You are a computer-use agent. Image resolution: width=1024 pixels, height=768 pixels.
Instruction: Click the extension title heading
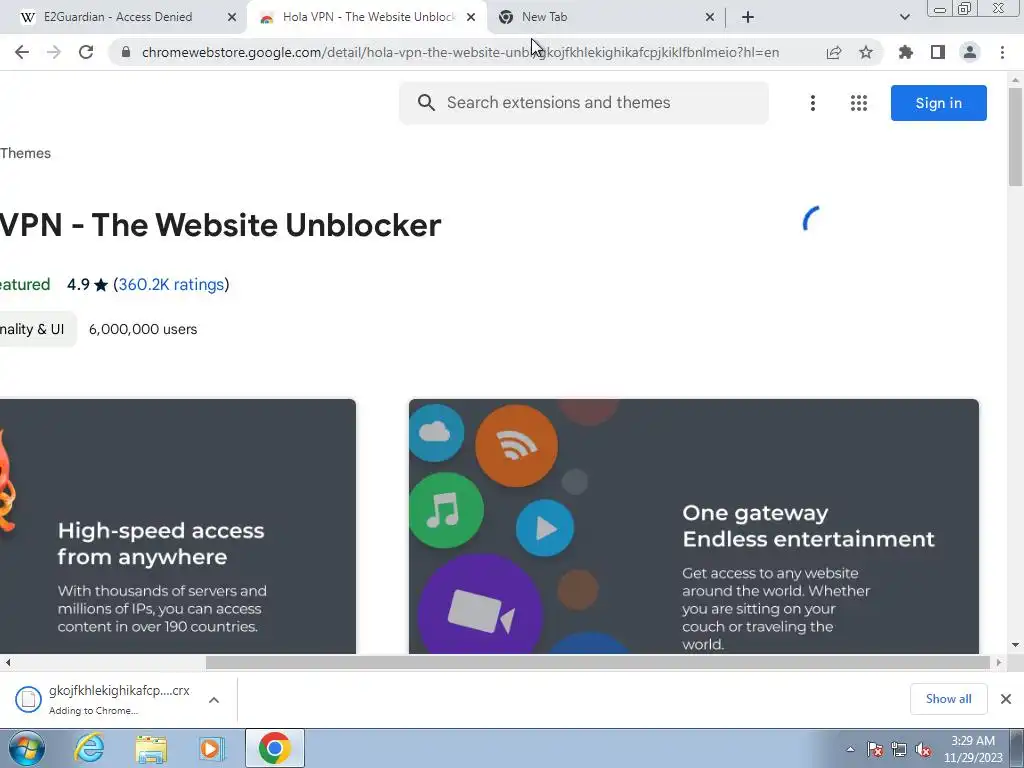220,225
